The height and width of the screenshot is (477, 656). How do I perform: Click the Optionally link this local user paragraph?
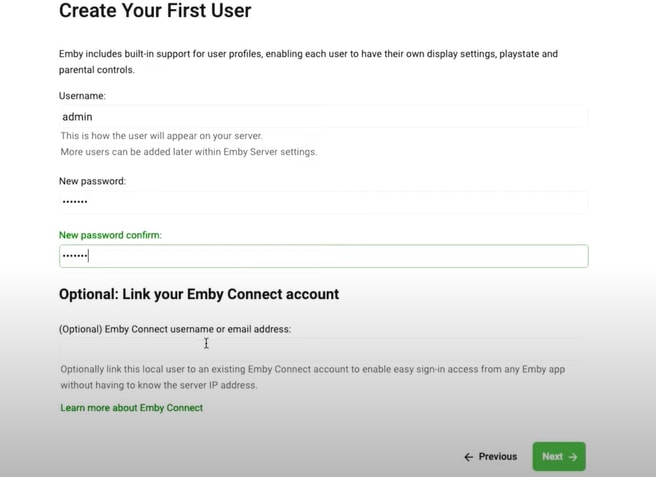point(312,376)
